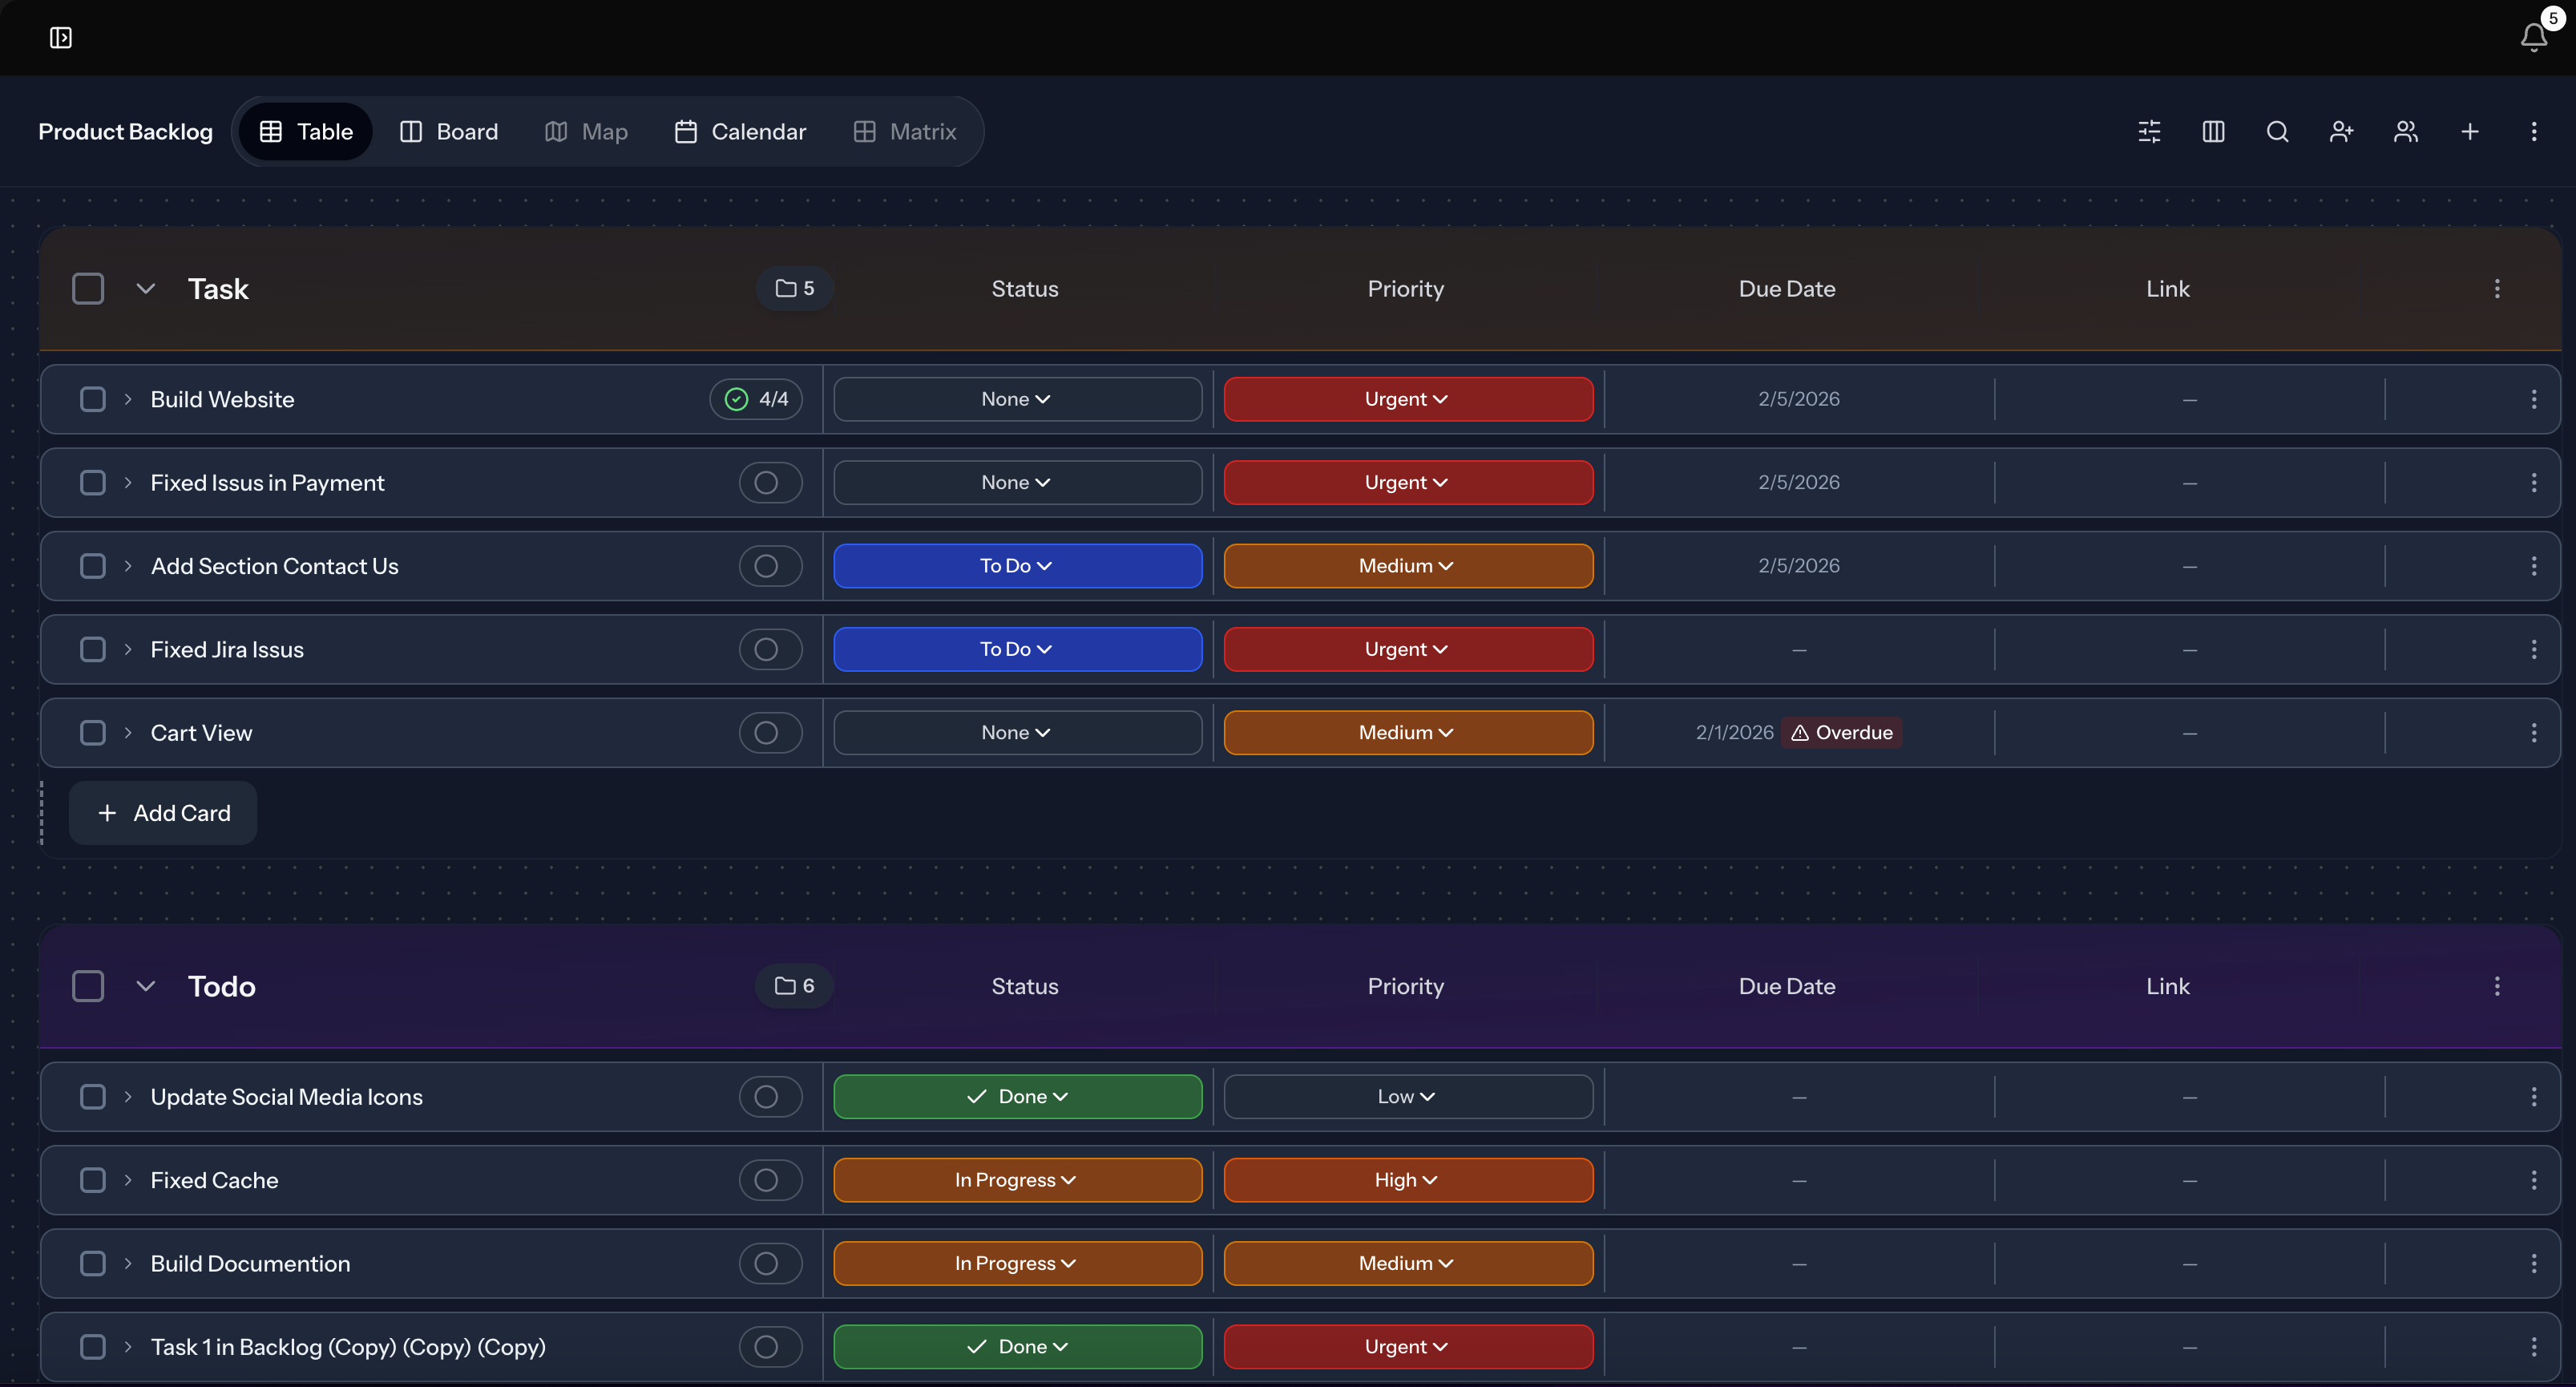The image size is (2576, 1387).
Task: Click the plus icon in toolbar
Action: (2469, 132)
